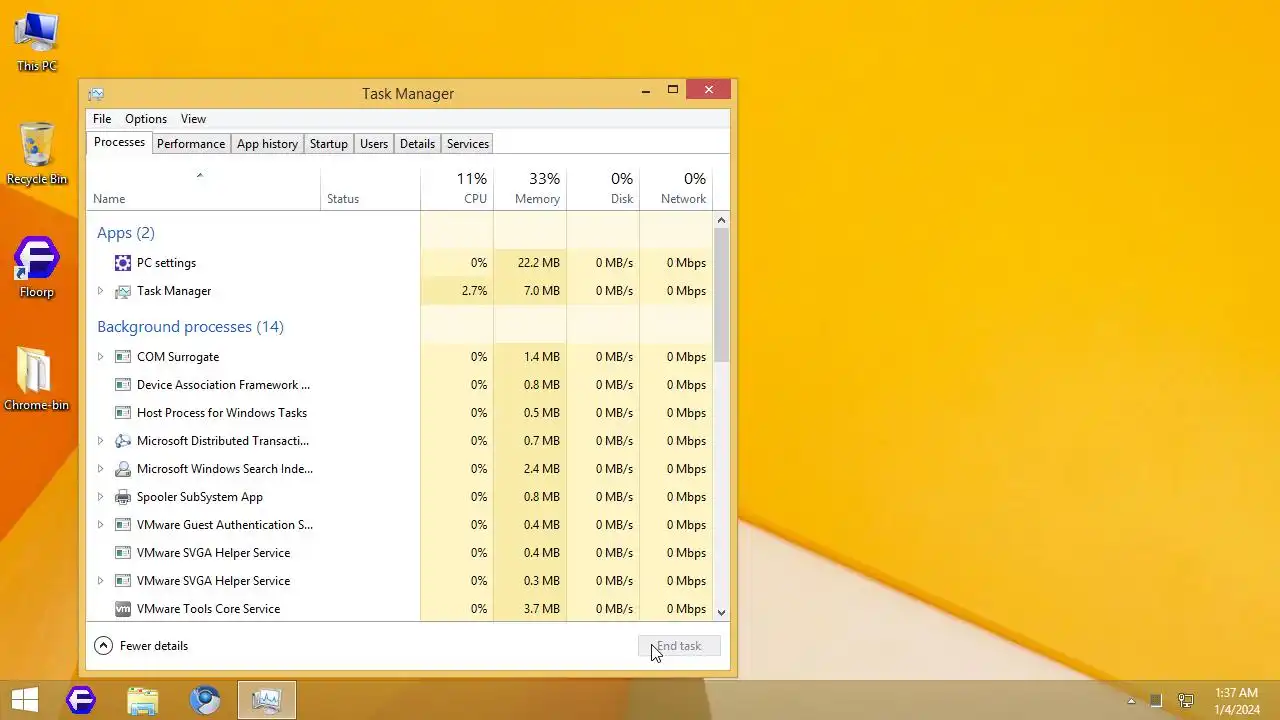This screenshot has height=720, width=1280.
Task: Switch to the App history tab
Action: click(x=267, y=144)
